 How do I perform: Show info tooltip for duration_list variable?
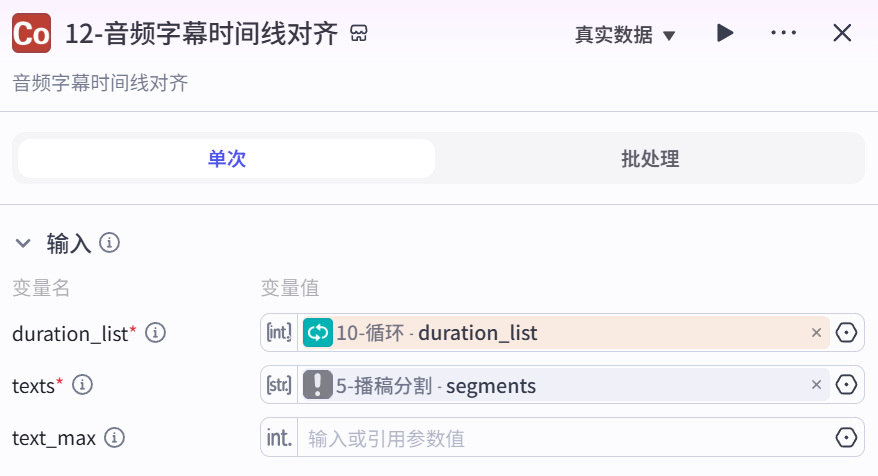point(155,333)
